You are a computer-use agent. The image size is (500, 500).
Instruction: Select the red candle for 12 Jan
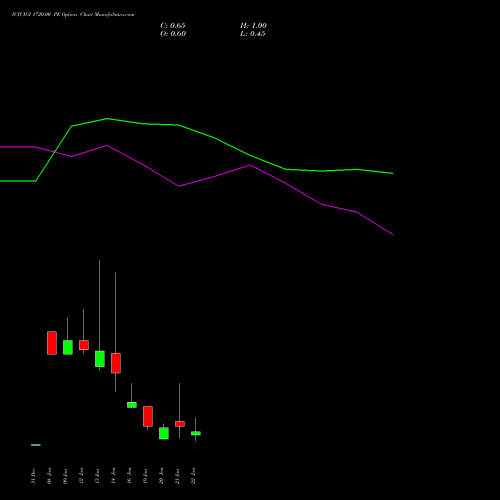pos(84,345)
